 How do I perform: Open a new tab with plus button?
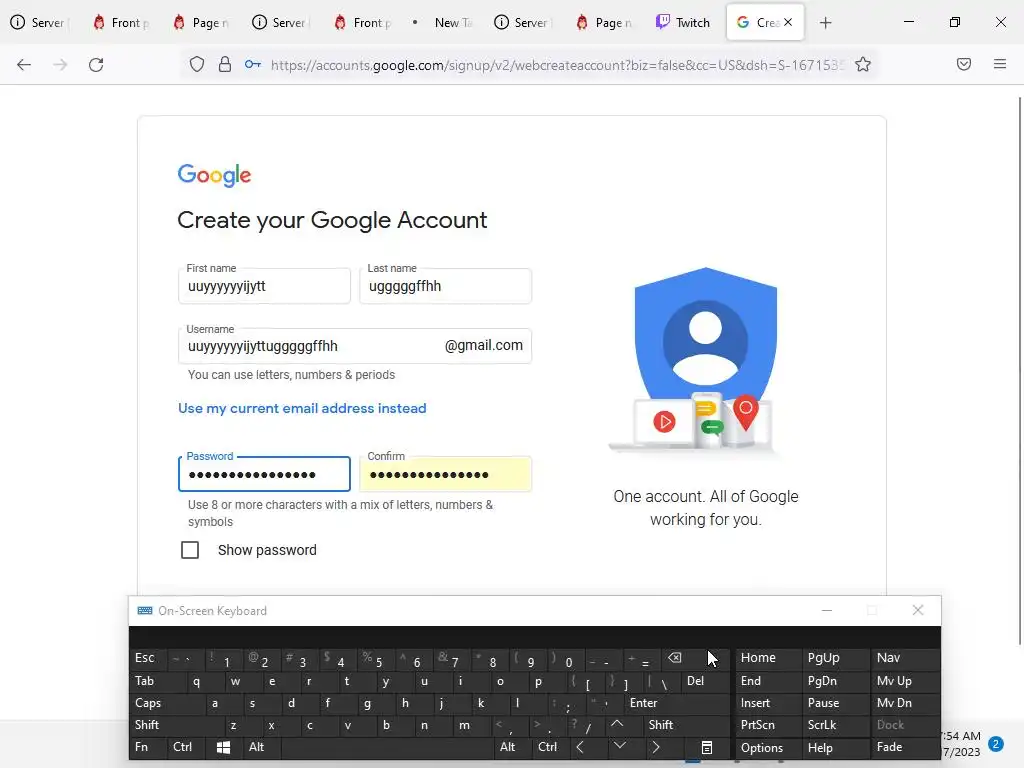tap(825, 23)
